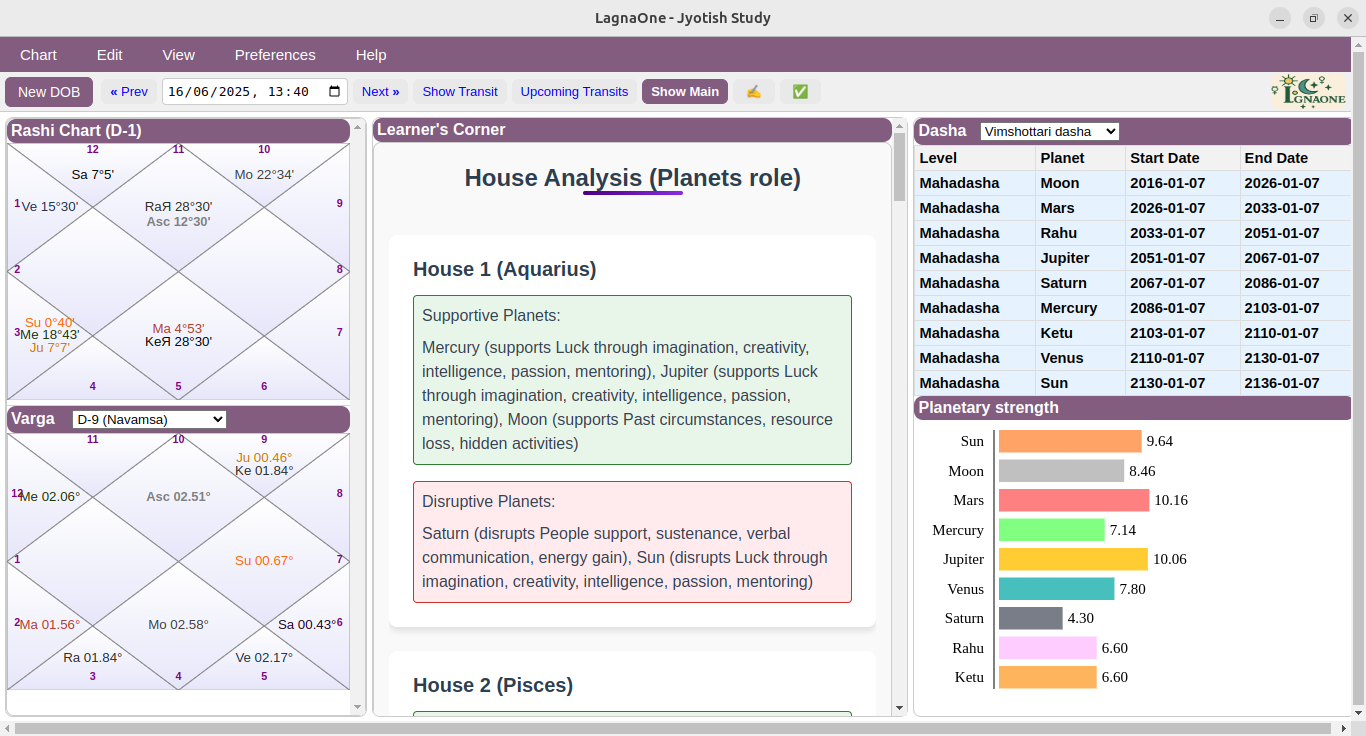The width and height of the screenshot is (1366, 736).
Task: Select the Mars Mahadasha row
Action: tap(1133, 208)
